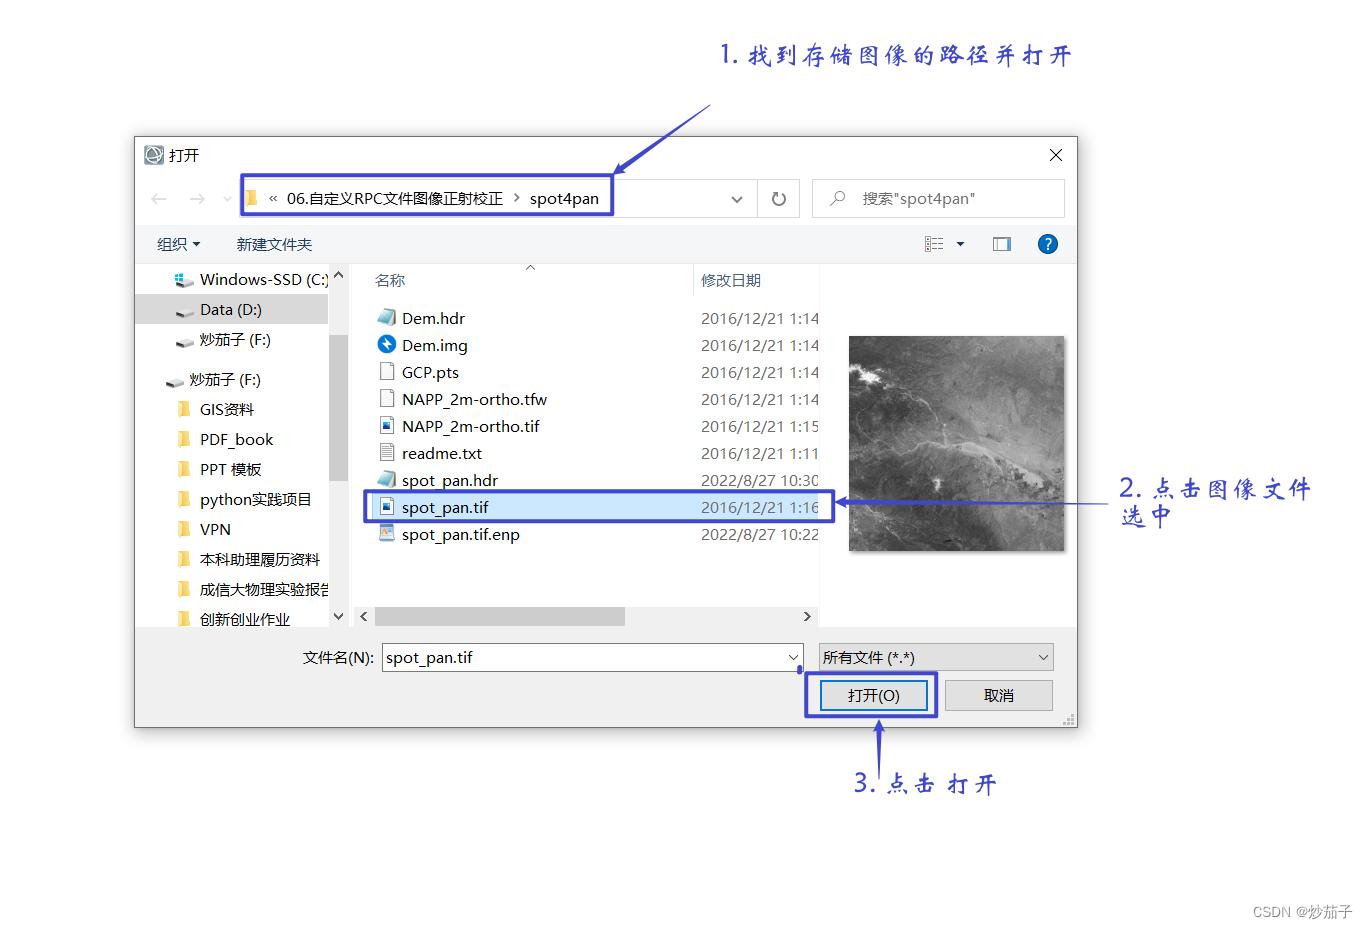Image resolution: width=1368 pixels, height=929 pixels.
Task: Select the Dem.hdr file
Action: point(433,318)
